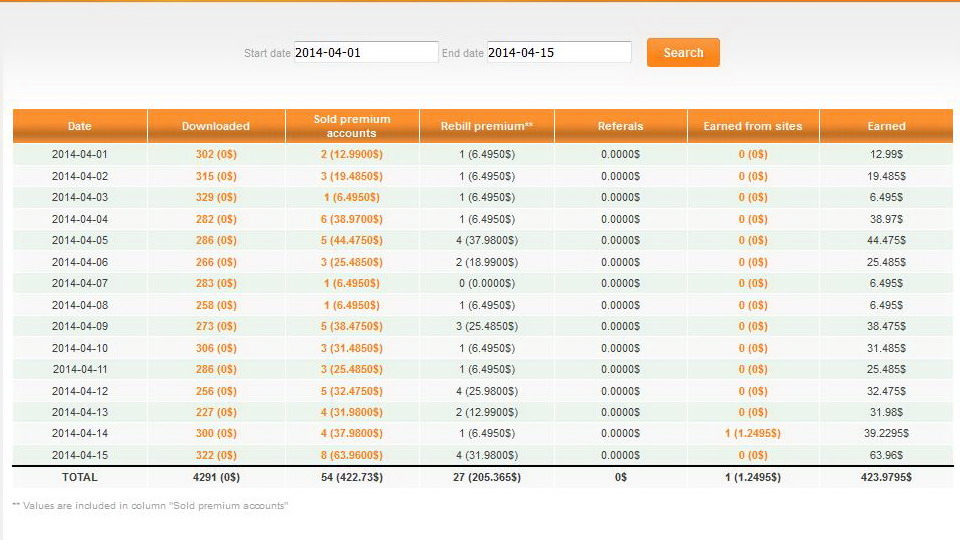Select the Earned from sites column header

752,126
